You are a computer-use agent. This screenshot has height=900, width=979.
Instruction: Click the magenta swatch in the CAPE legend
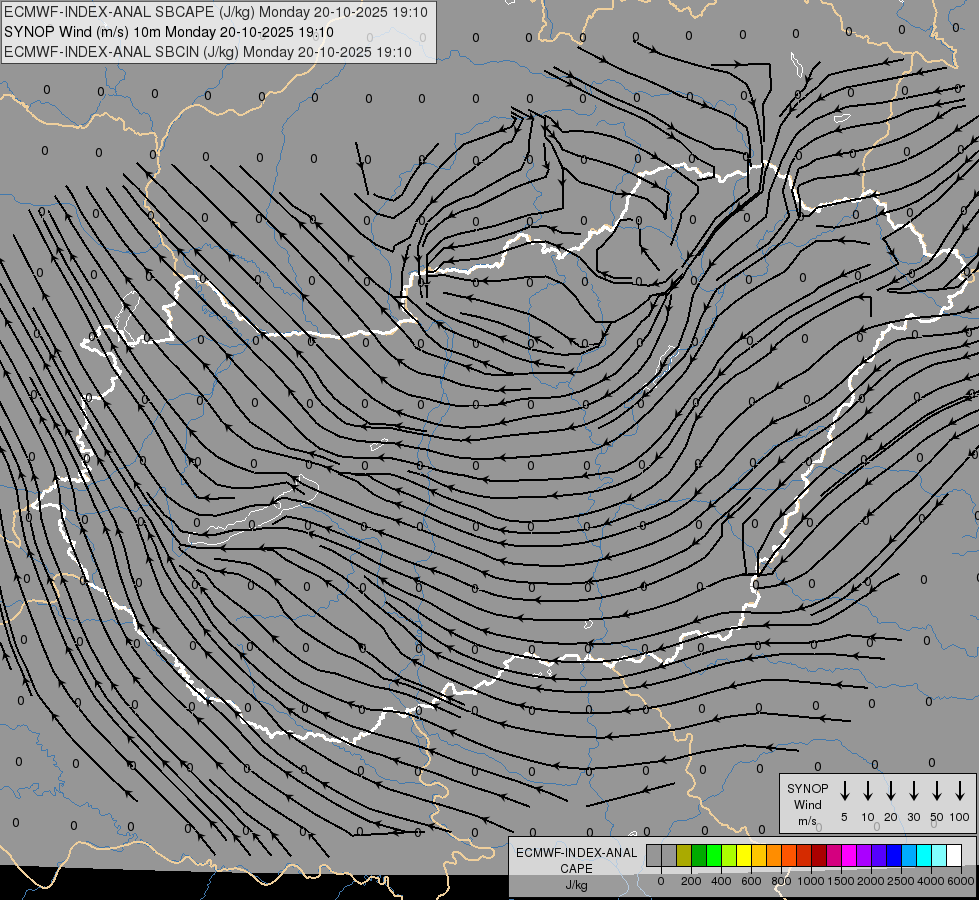coord(849,855)
